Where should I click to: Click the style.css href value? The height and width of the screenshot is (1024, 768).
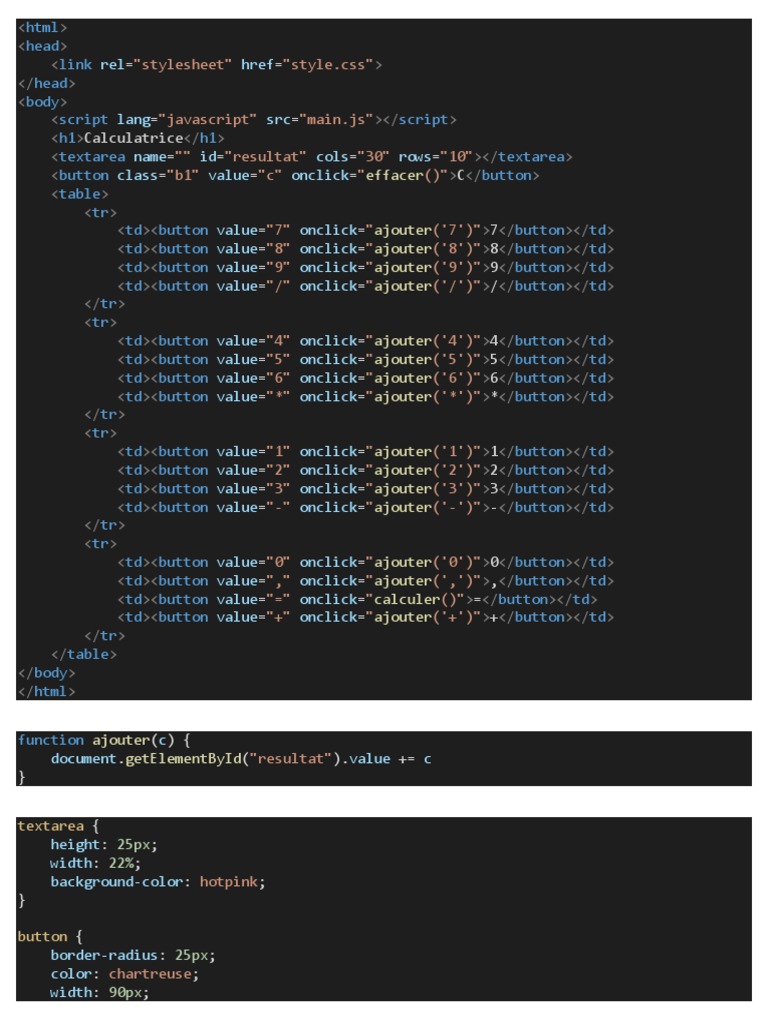[x=330, y=64]
